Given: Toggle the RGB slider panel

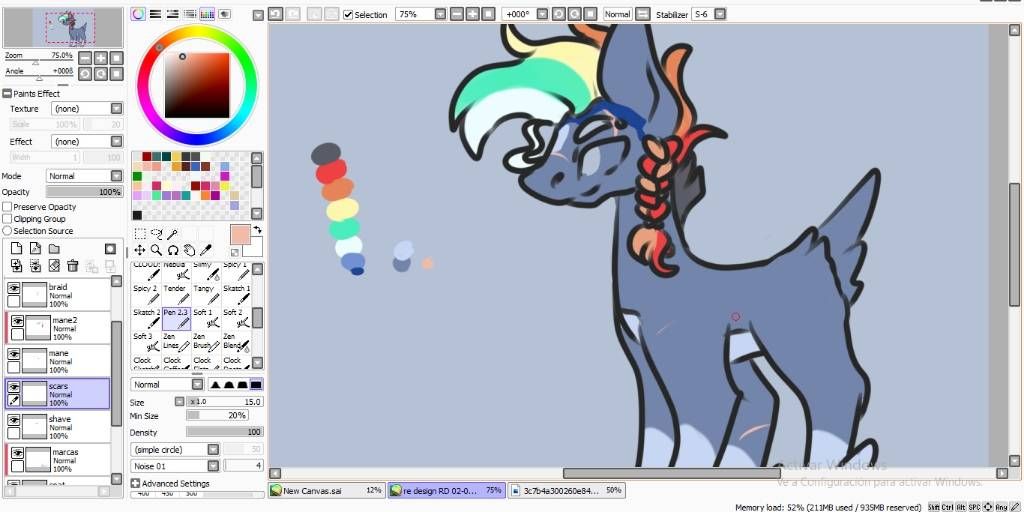Looking at the screenshot, I should [155, 14].
